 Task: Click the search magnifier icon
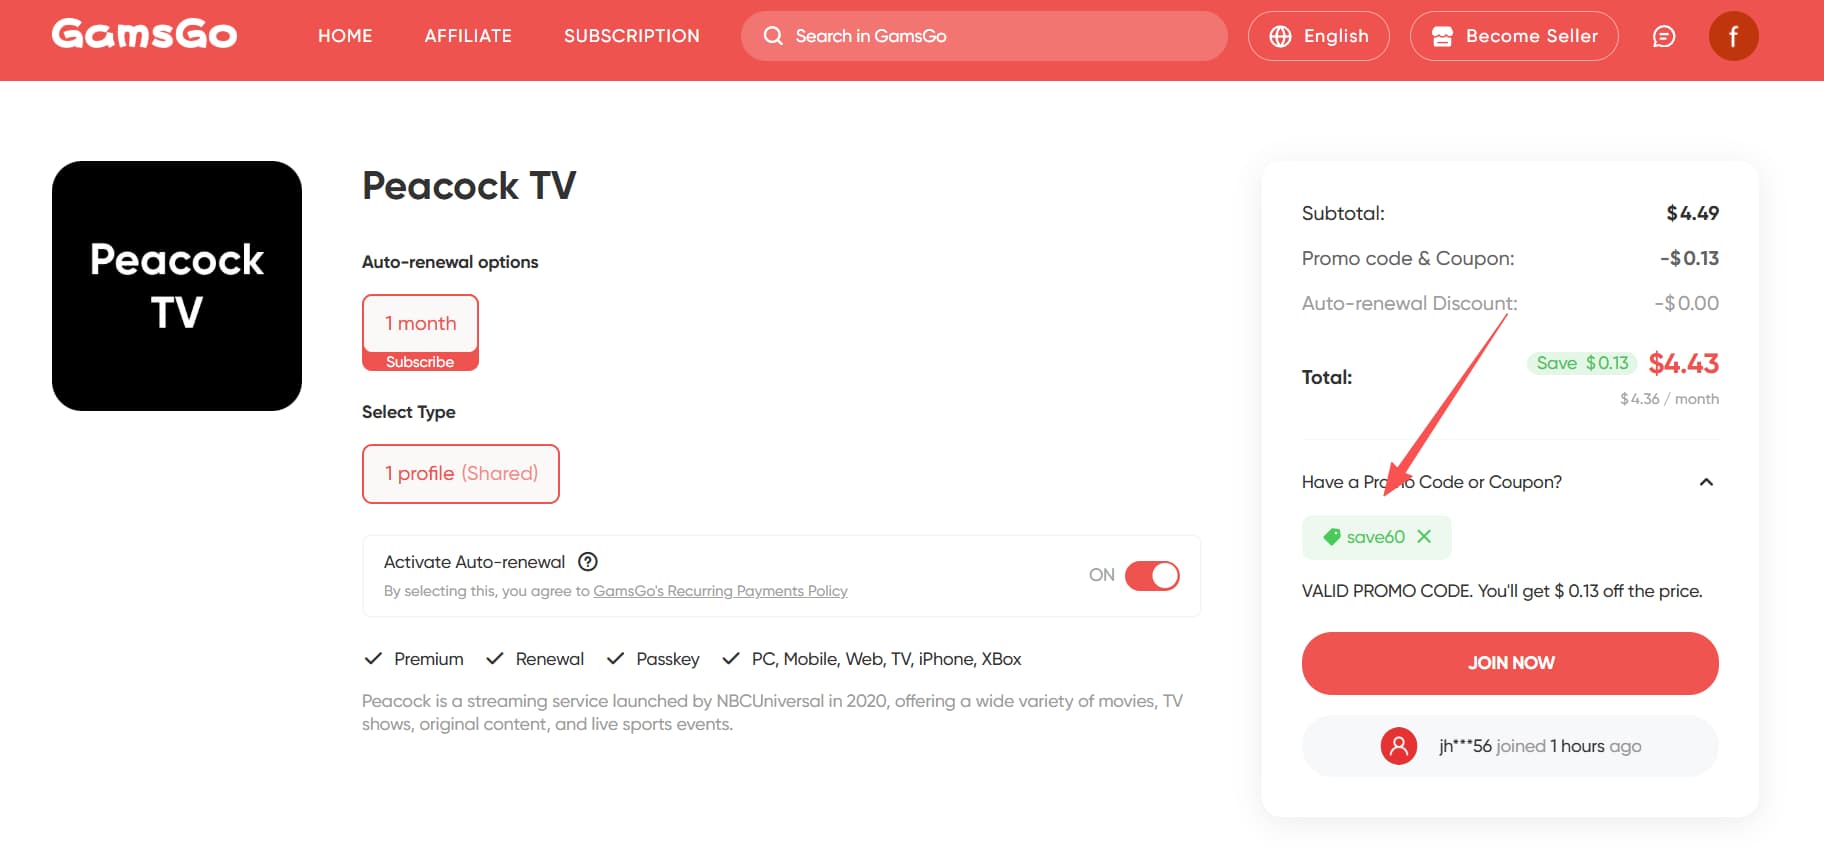click(773, 36)
